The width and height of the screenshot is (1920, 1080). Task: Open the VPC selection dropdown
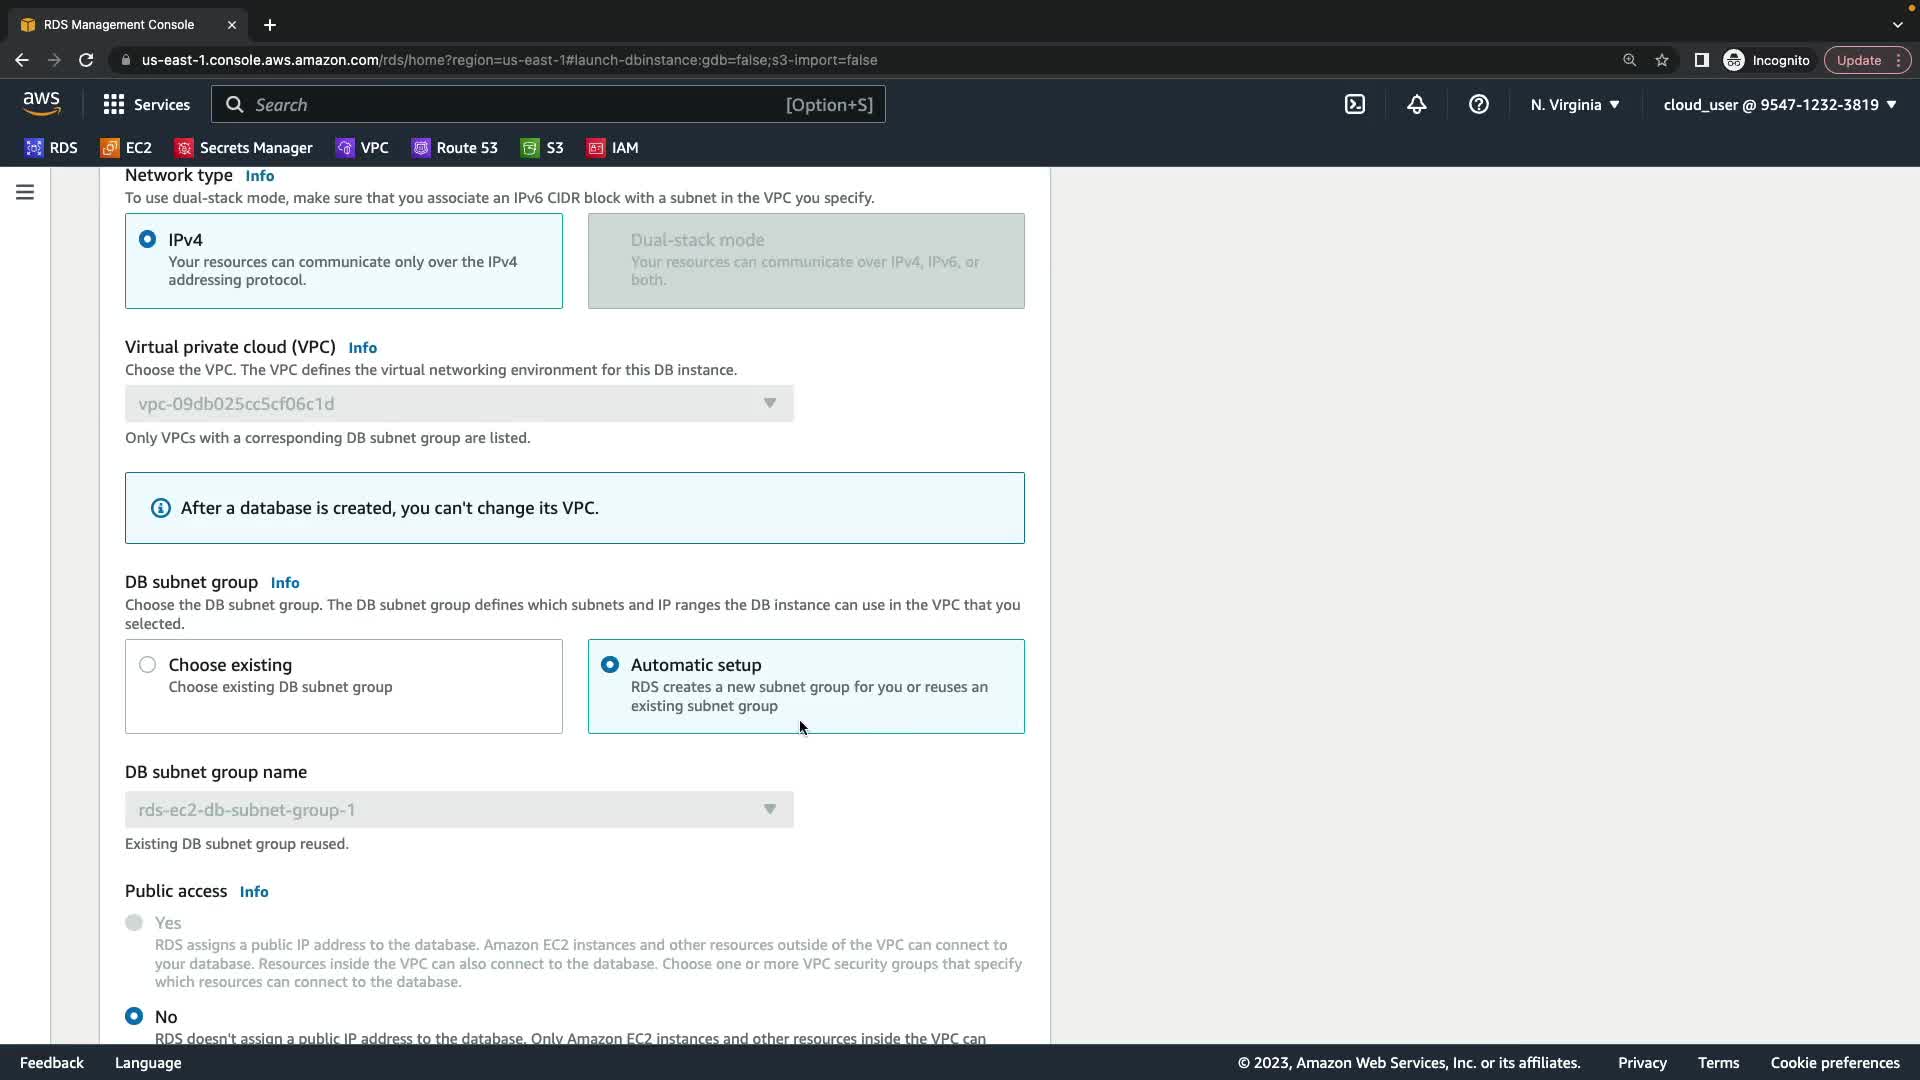459,404
